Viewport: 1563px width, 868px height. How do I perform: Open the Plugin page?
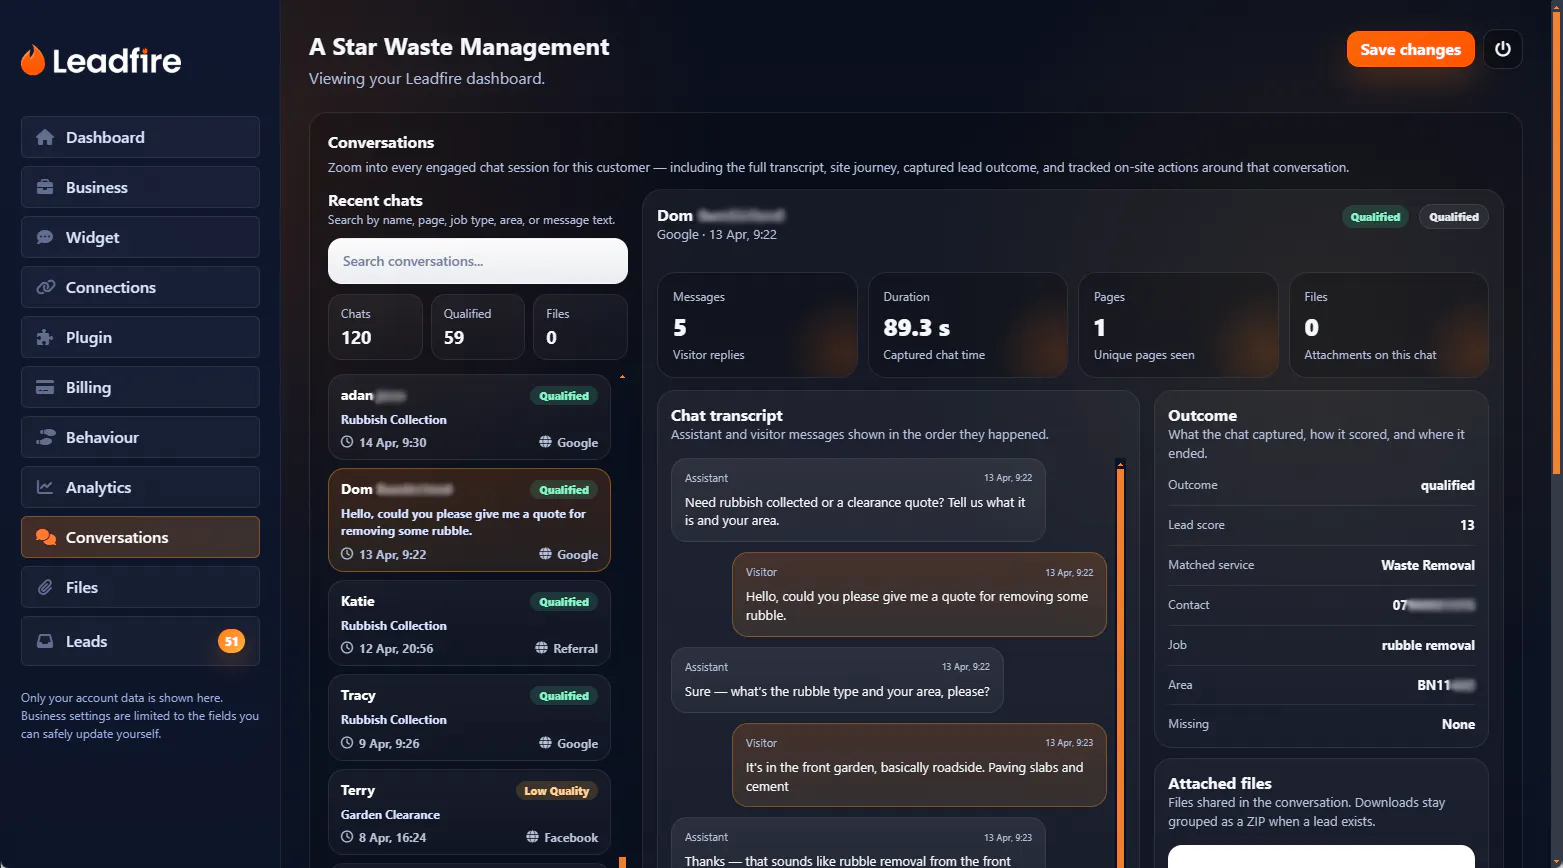(x=140, y=337)
